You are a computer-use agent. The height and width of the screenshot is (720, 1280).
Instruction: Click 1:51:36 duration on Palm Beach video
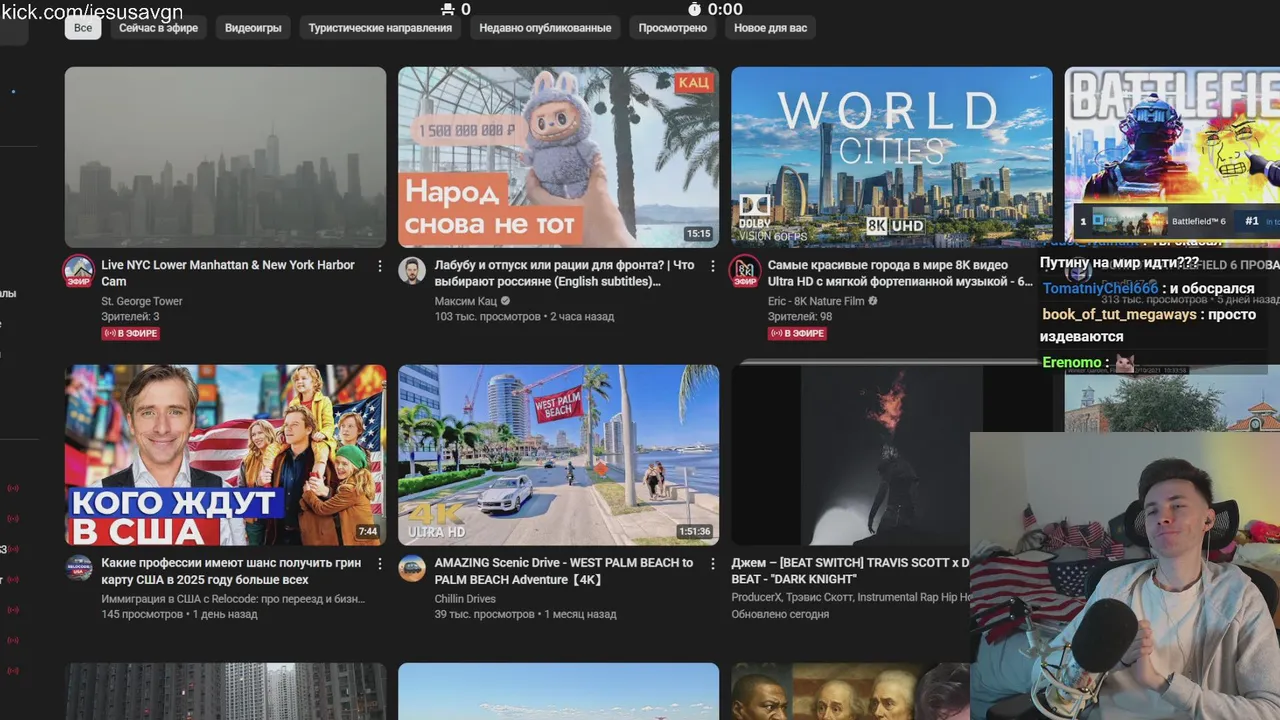point(694,532)
